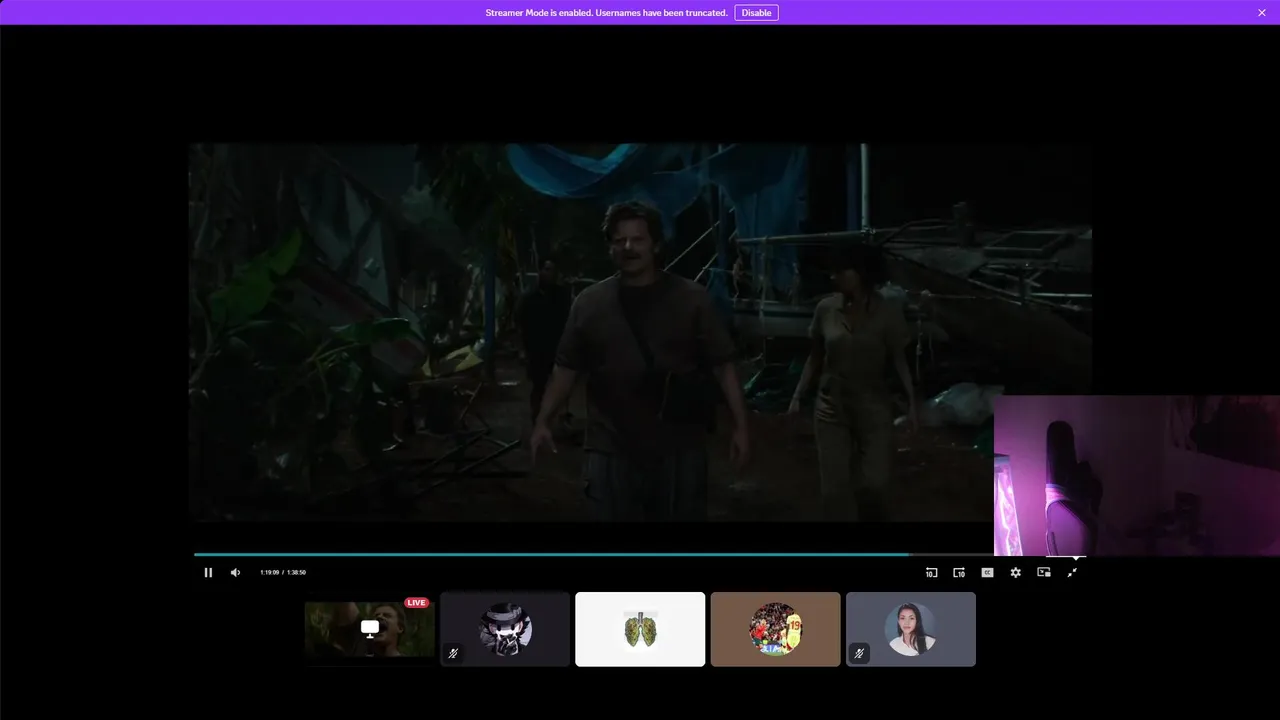
Task: Click muted mic icon on masked avatar tile
Action: pyautogui.click(x=453, y=653)
